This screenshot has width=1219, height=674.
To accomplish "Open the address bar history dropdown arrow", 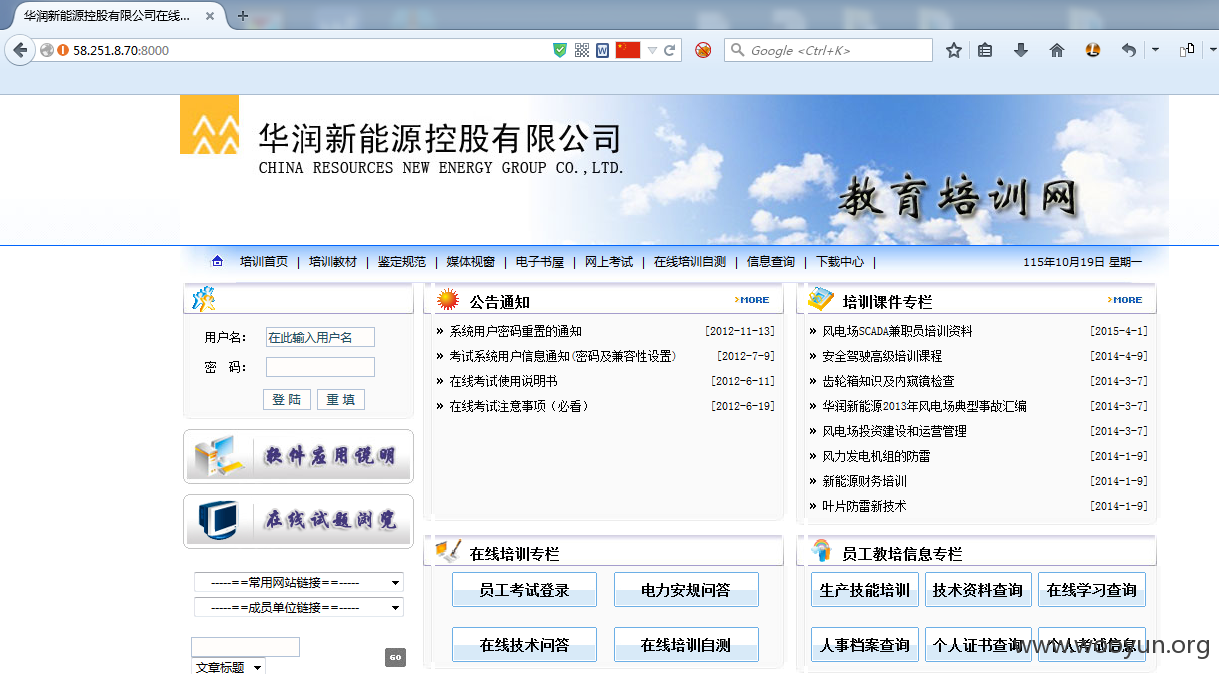I will pyautogui.click(x=652, y=51).
